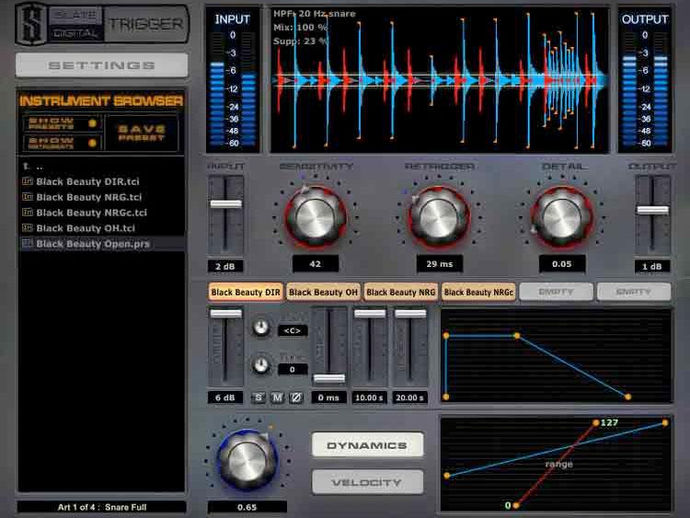Click the large blue dynamics knob
The image size is (690, 518).
[x=247, y=460]
